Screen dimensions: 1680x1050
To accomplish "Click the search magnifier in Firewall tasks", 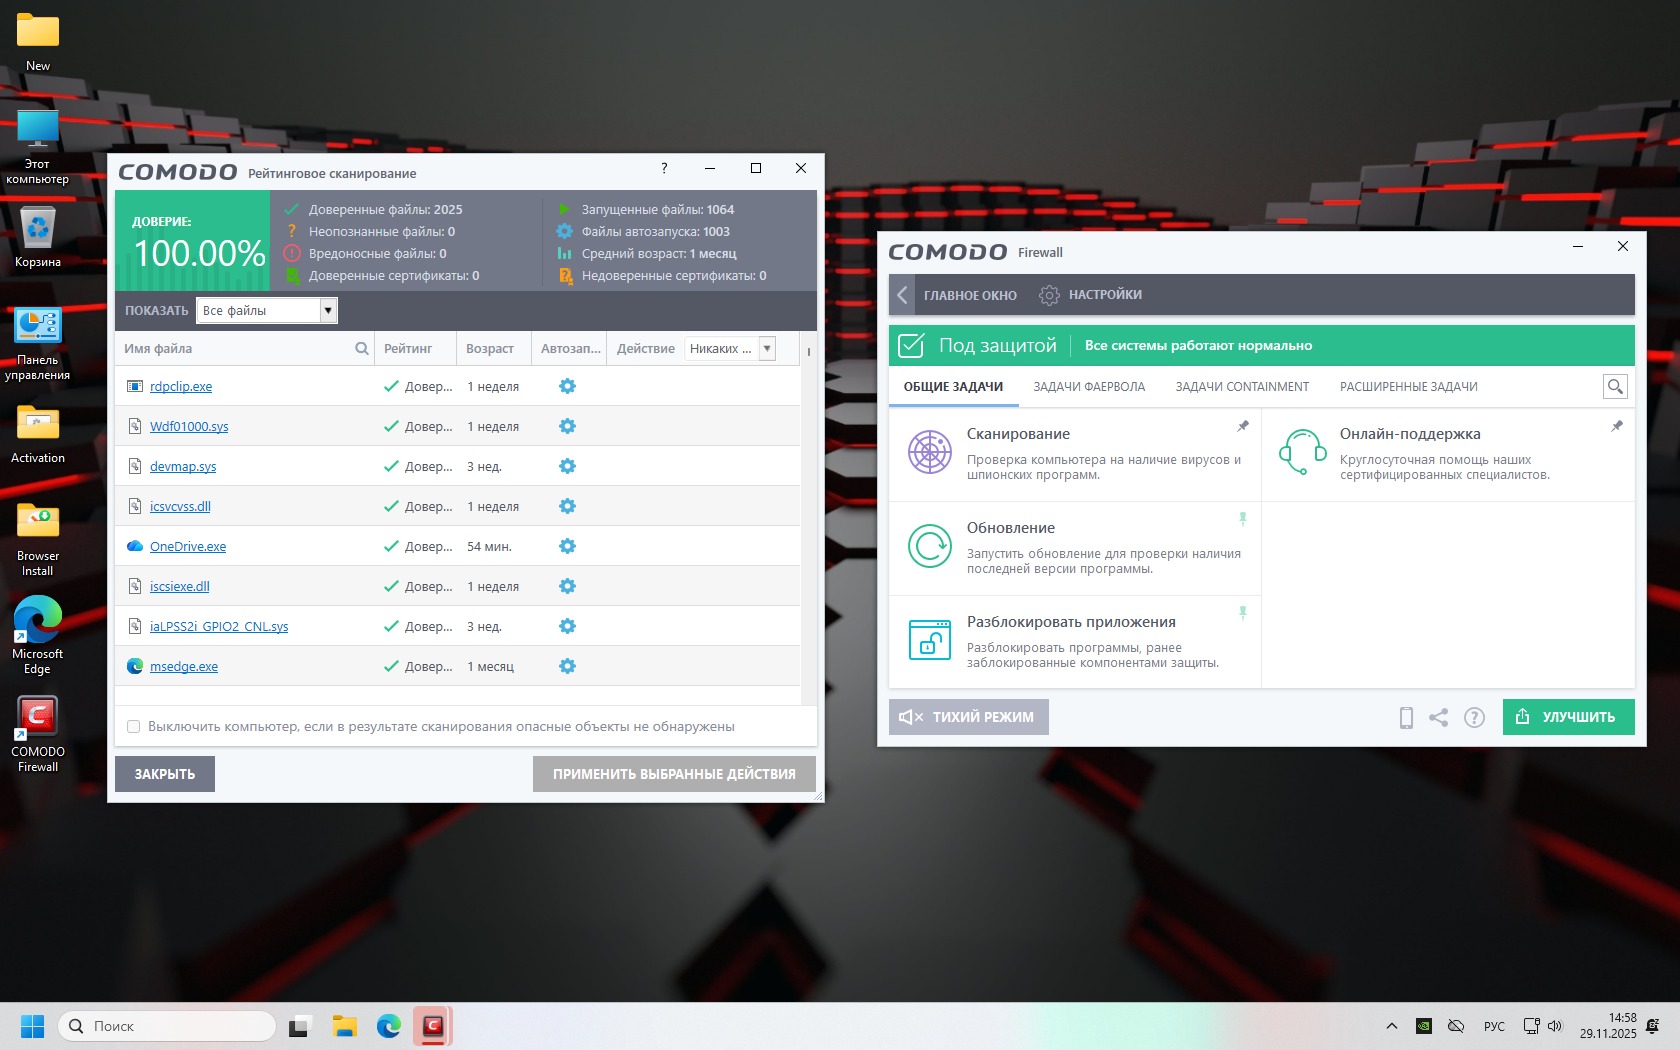I will pyautogui.click(x=1614, y=387).
